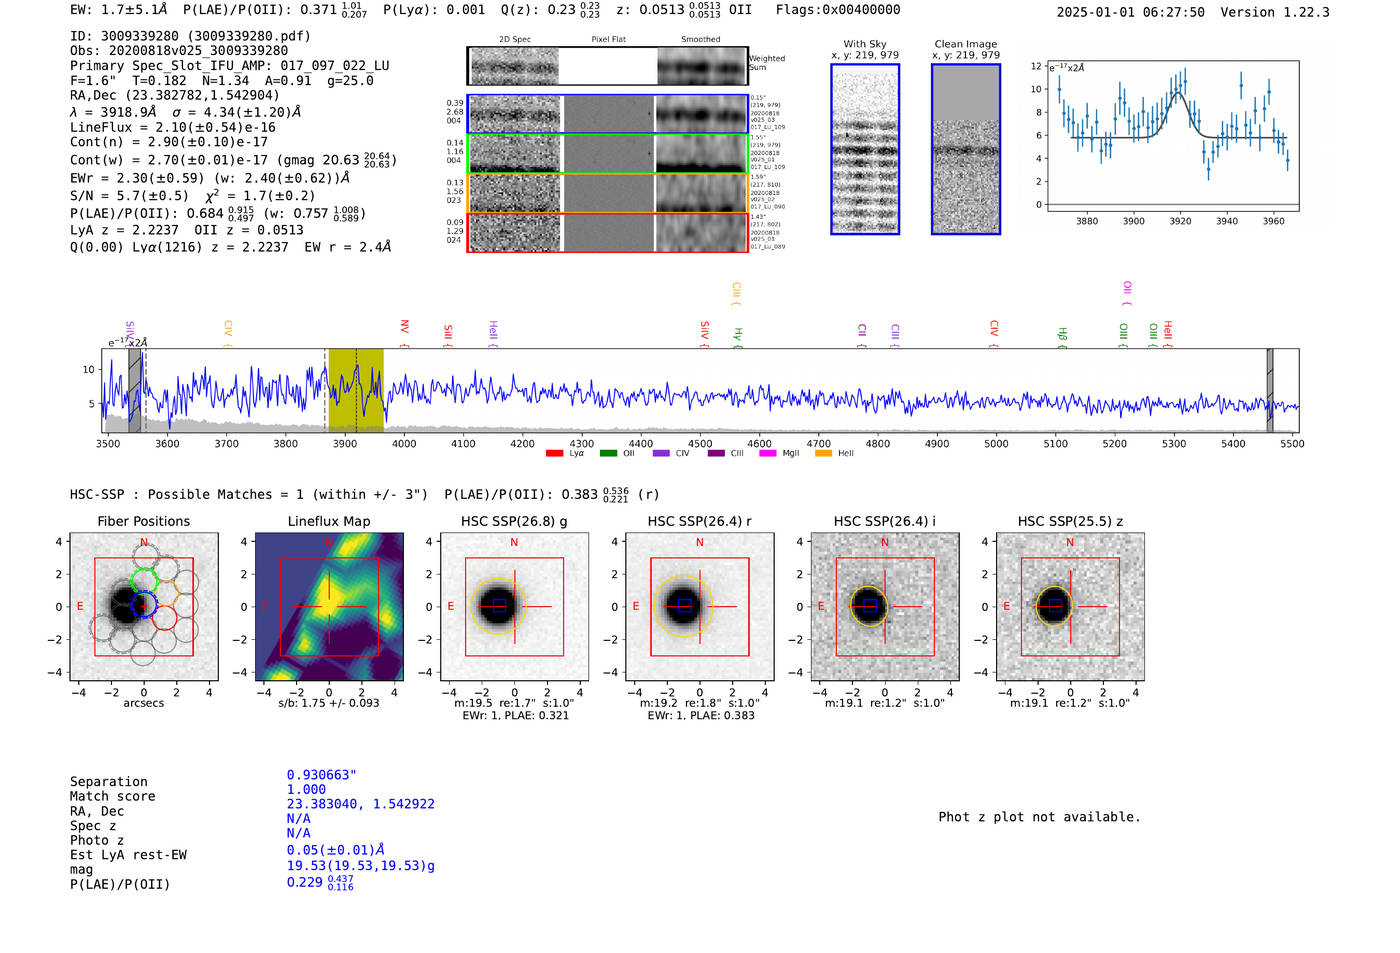Select the HSC SSP(26.4) r cutout image
The width and height of the screenshot is (1400, 953).
point(700,607)
